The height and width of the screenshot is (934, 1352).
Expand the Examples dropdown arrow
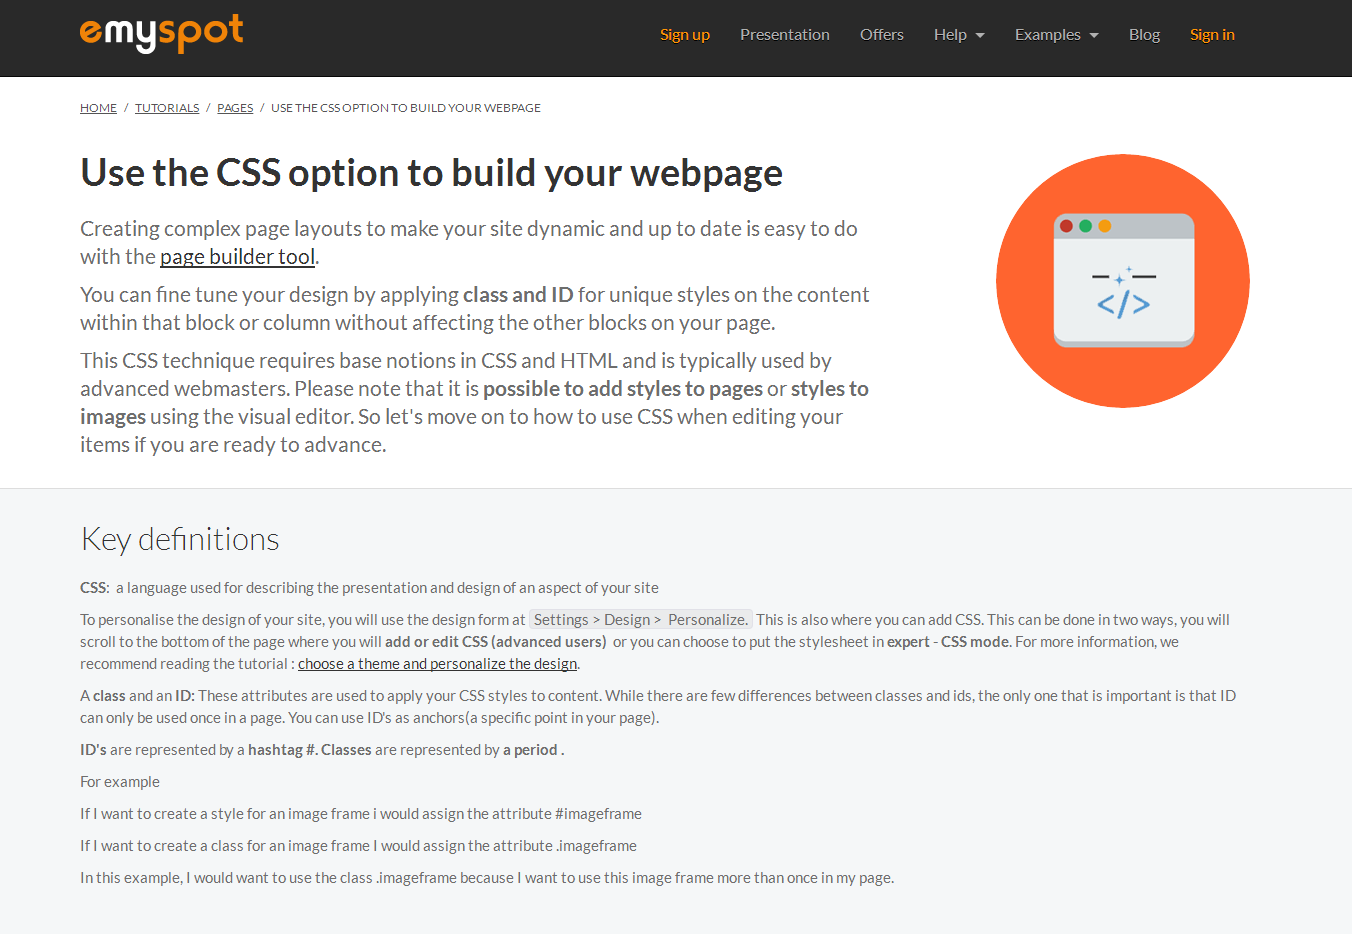pos(1094,35)
